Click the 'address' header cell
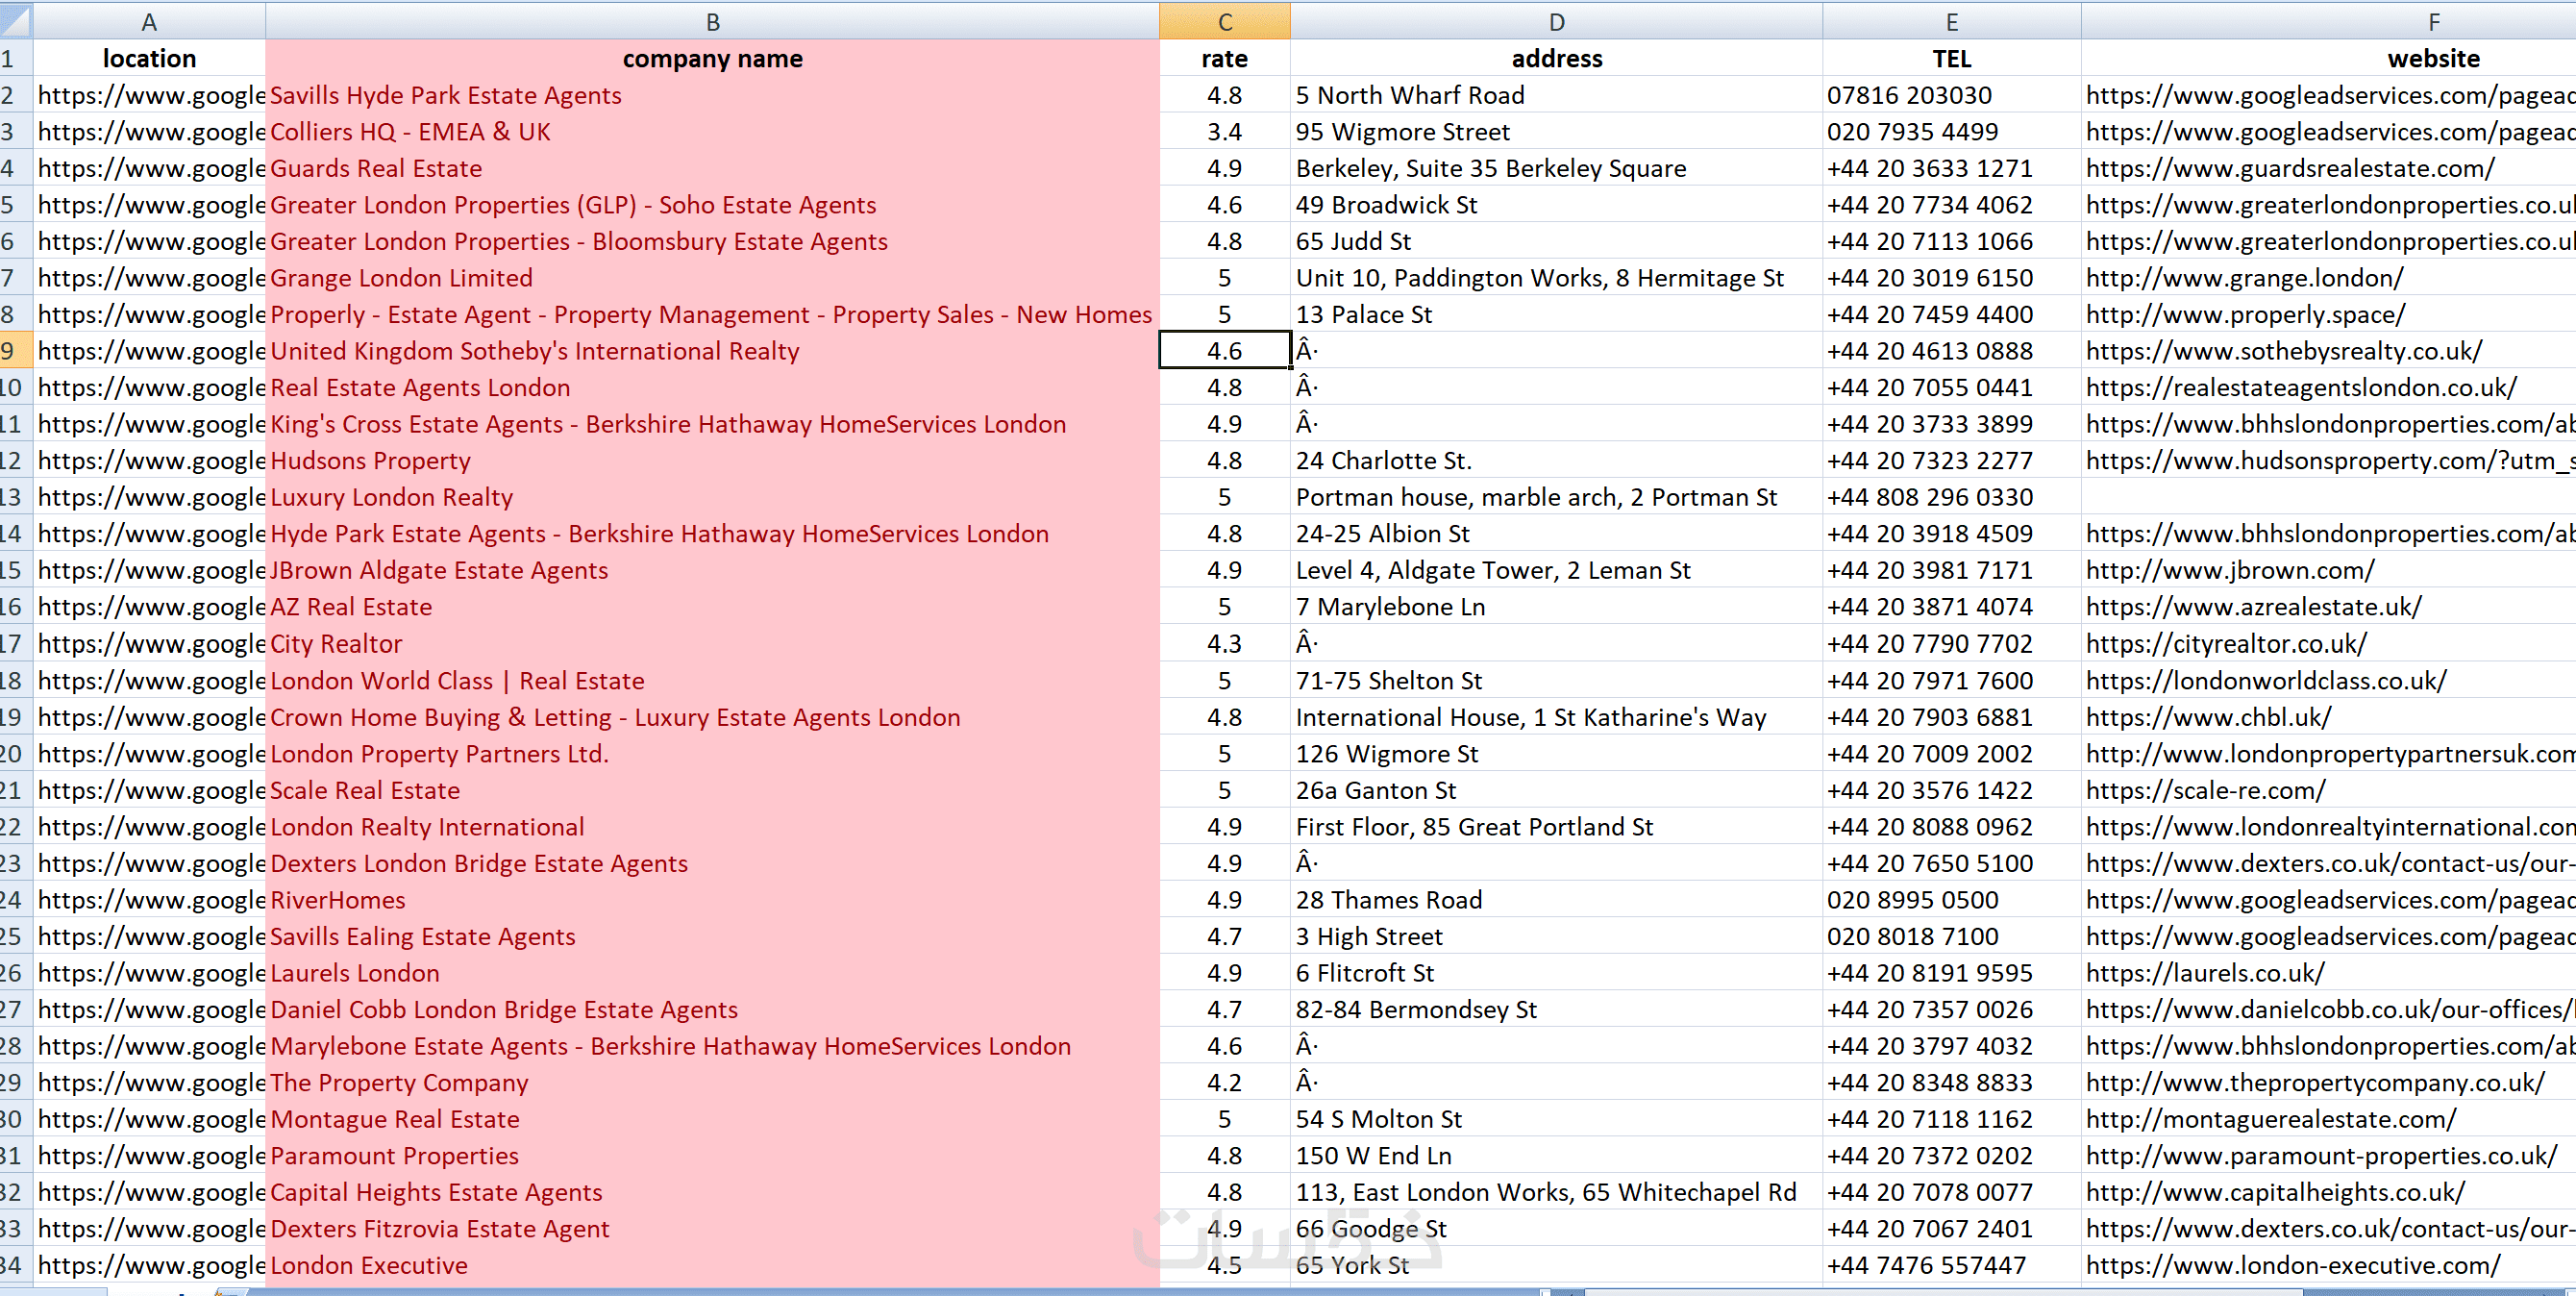The width and height of the screenshot is (2576, 1296). coord(1556,58)
